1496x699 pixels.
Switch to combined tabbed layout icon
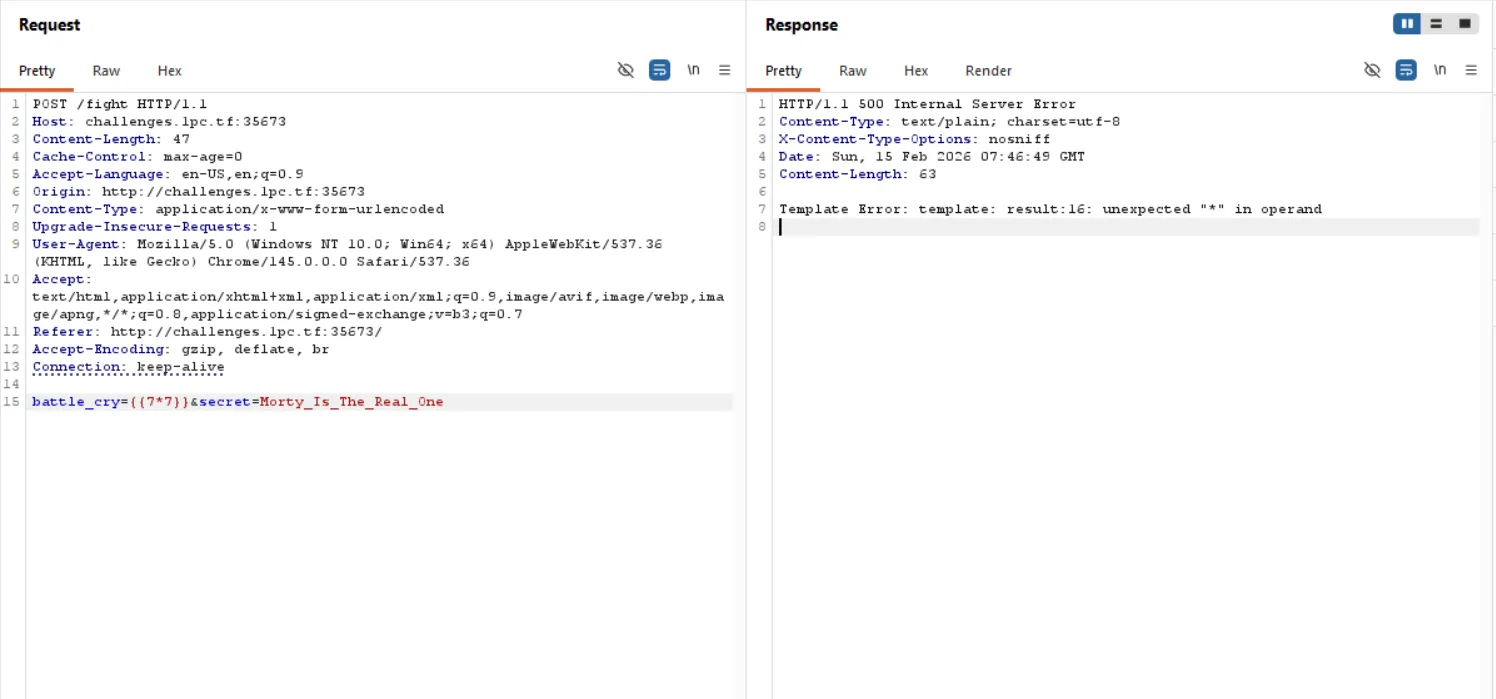click(1464, 24)
